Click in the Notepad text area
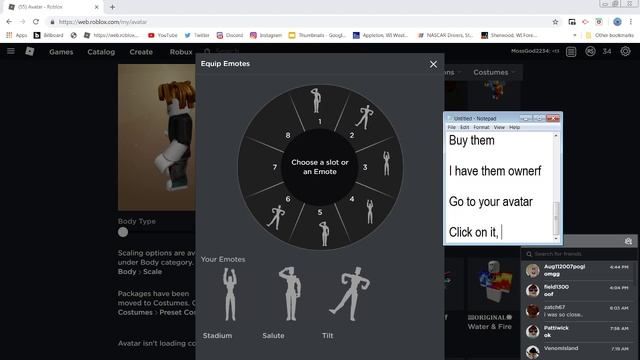Screen dimensions: 640x360 [500, 187]
